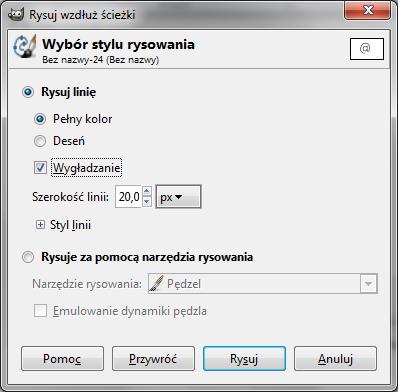This screenshot has width=398, height=392.
Task: Click the stroke path icon beside the dialog heading
Action: click(x=24, y=47)
